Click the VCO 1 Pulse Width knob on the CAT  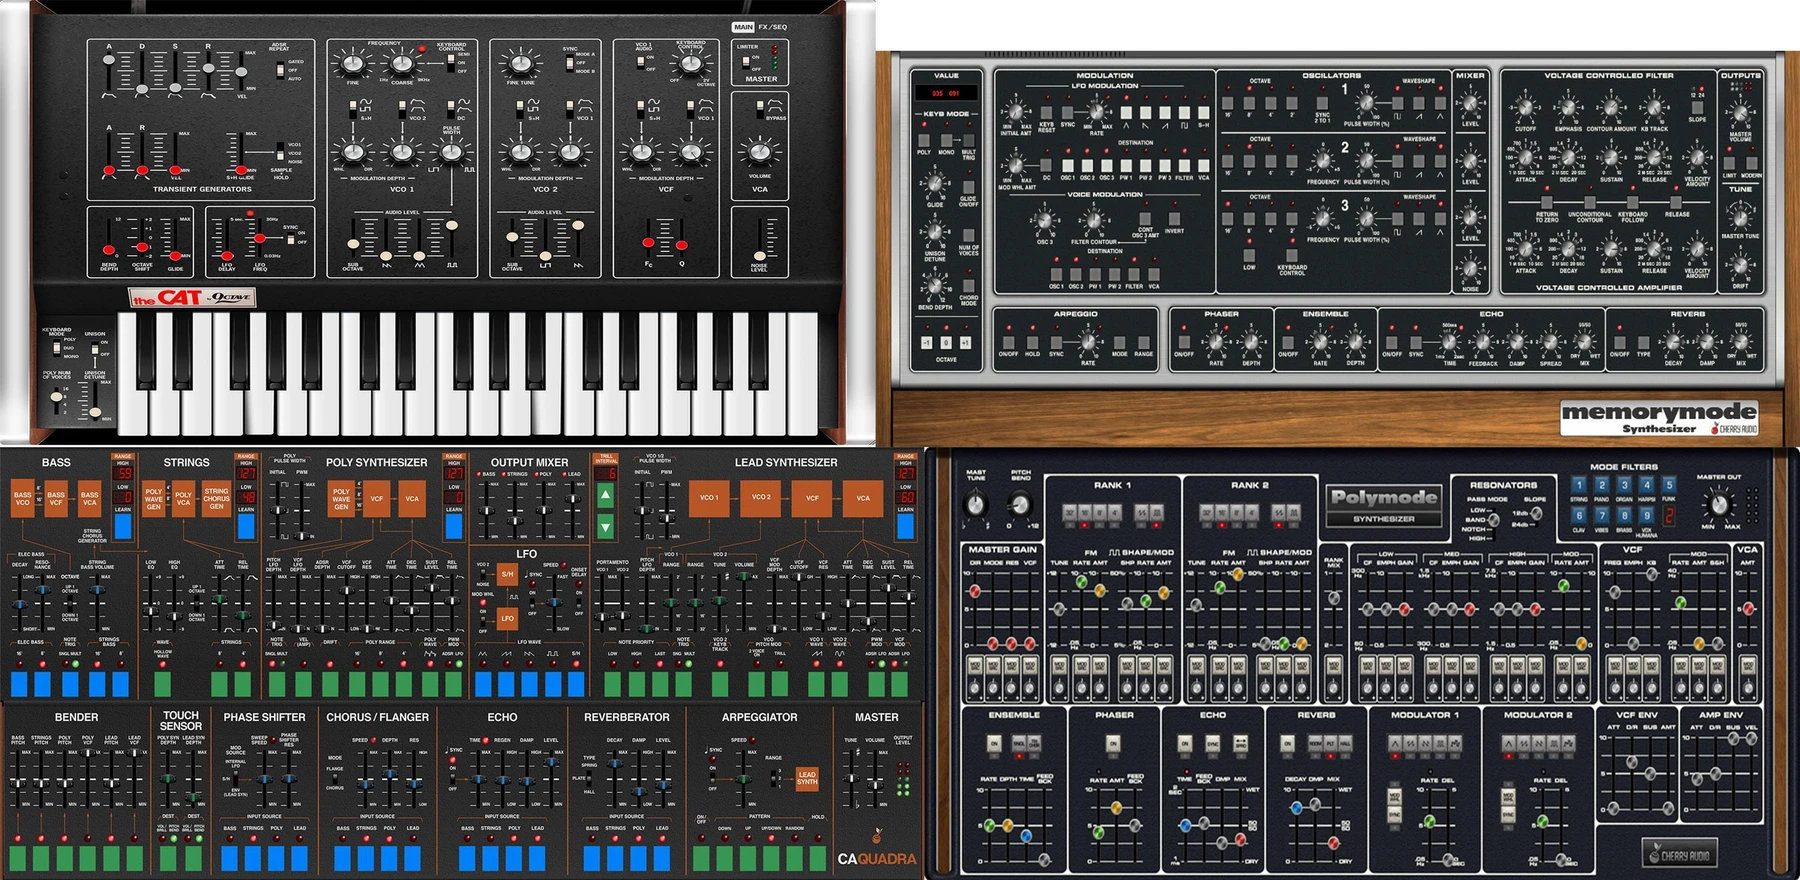pos(451,152)
